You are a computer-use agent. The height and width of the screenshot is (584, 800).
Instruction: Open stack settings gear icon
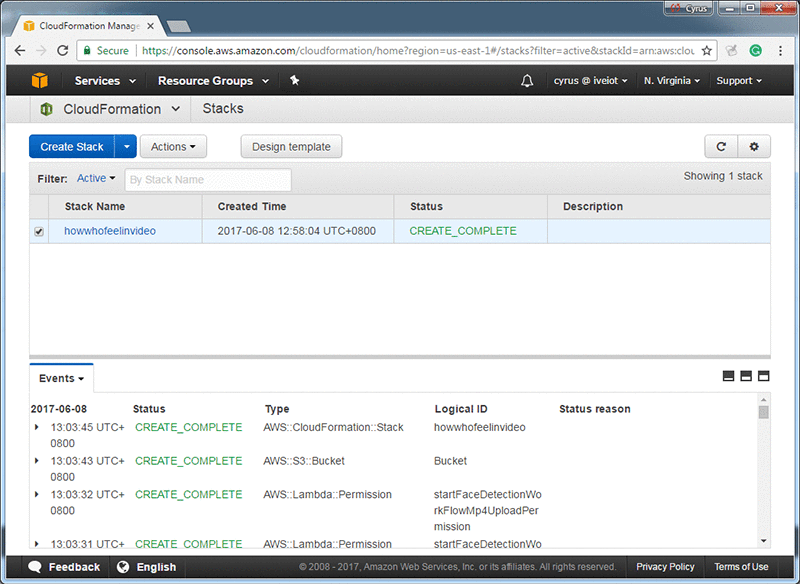(x=754, y=147)
